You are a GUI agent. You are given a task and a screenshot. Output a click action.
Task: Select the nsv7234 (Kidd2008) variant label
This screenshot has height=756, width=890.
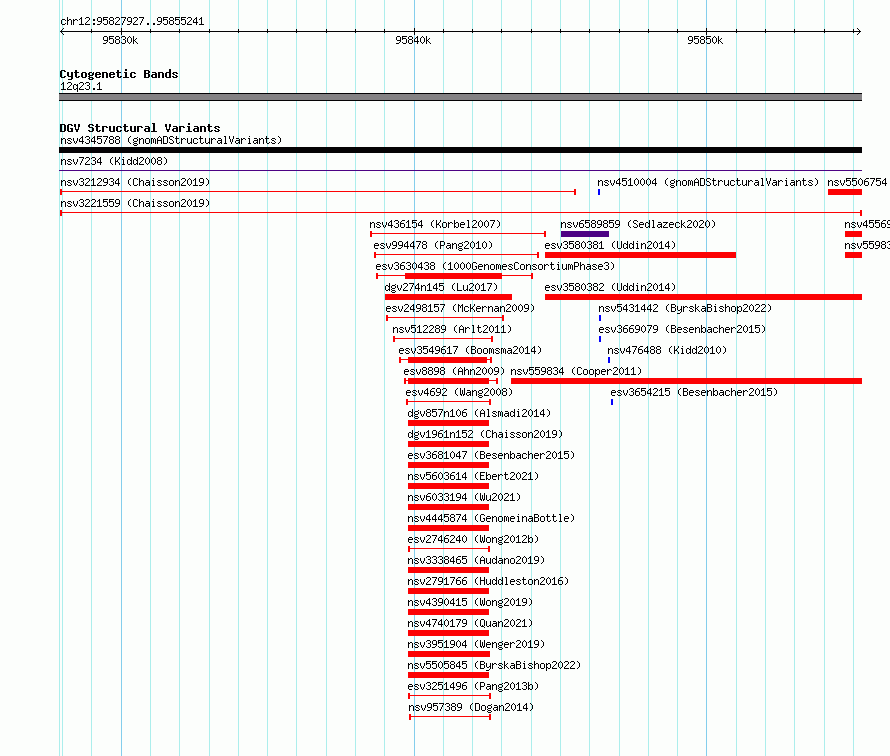tap(114, 161)
